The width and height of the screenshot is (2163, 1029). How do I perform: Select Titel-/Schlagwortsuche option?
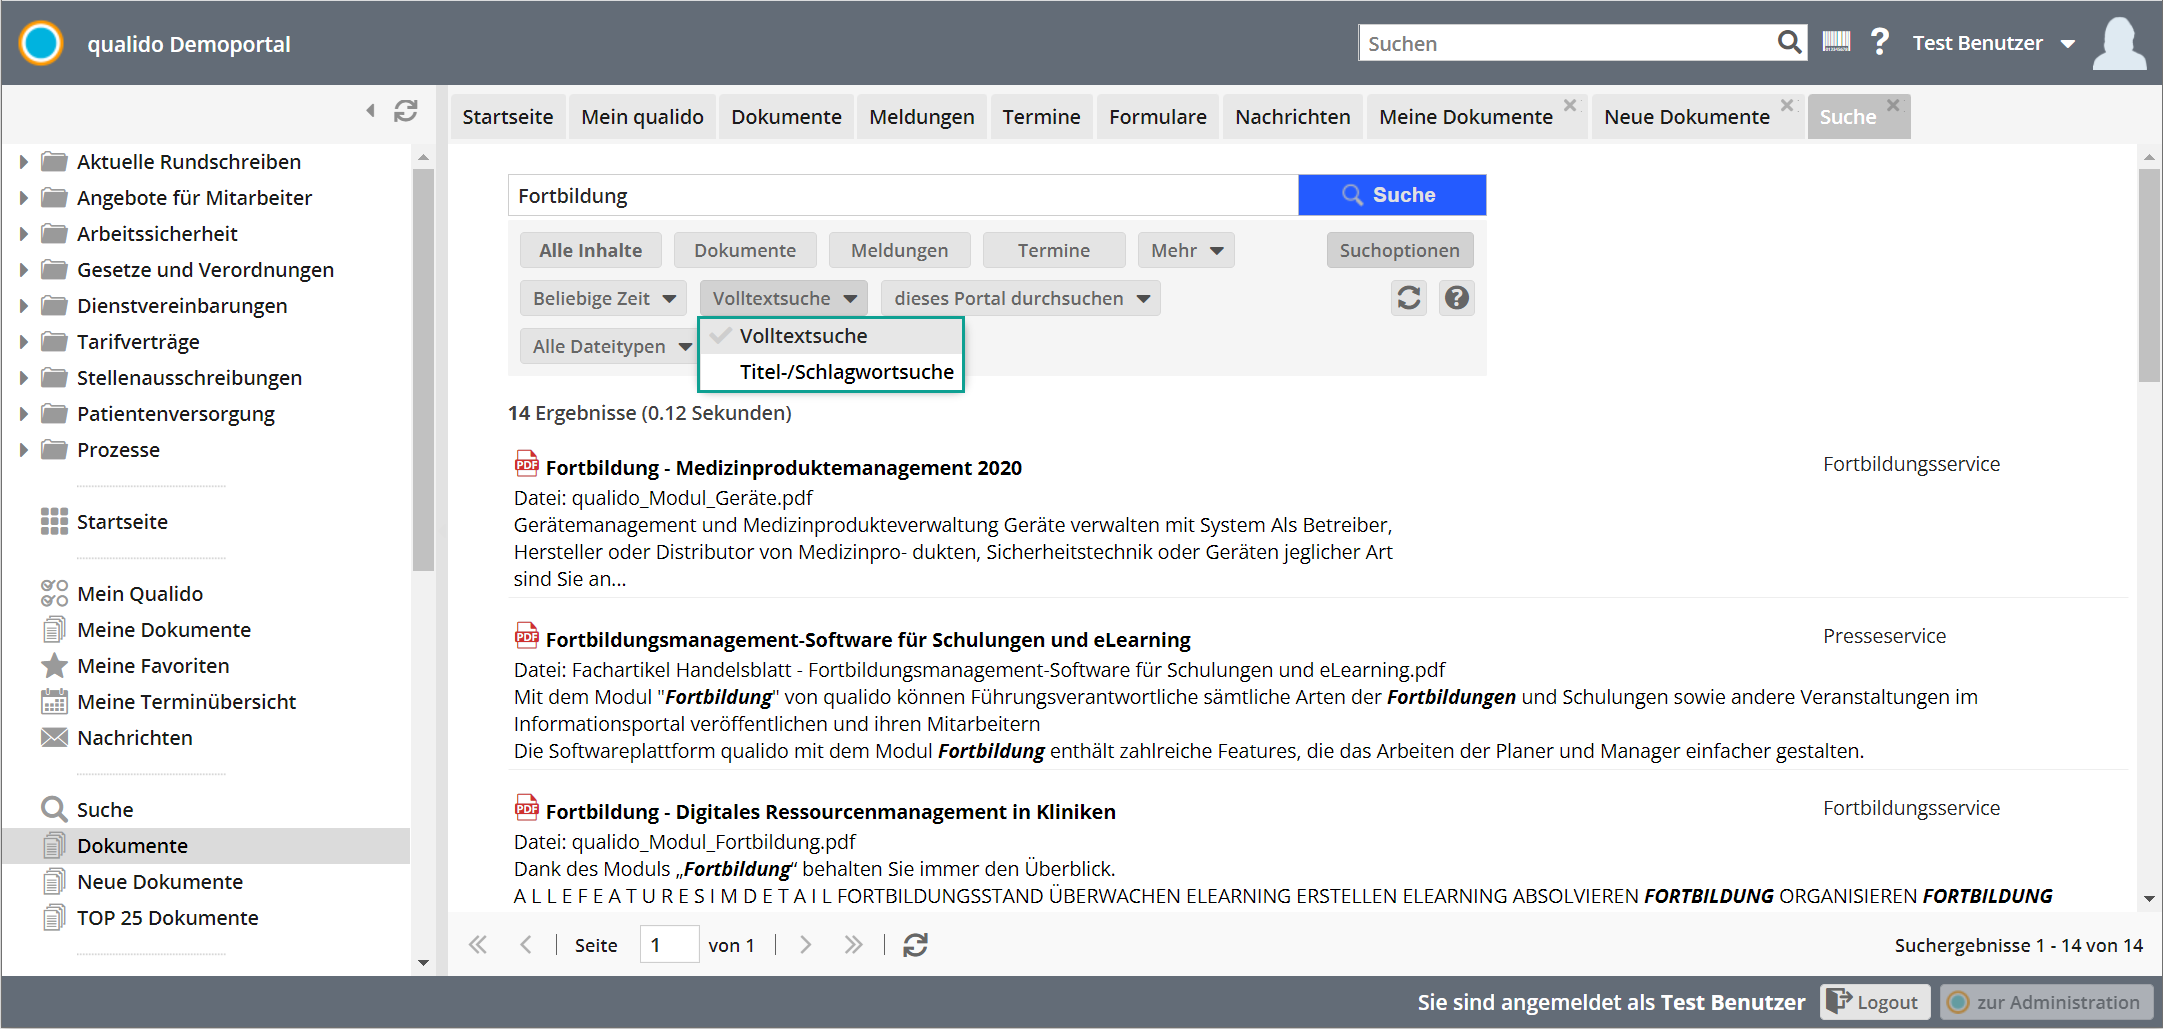(x=830, y=372)
